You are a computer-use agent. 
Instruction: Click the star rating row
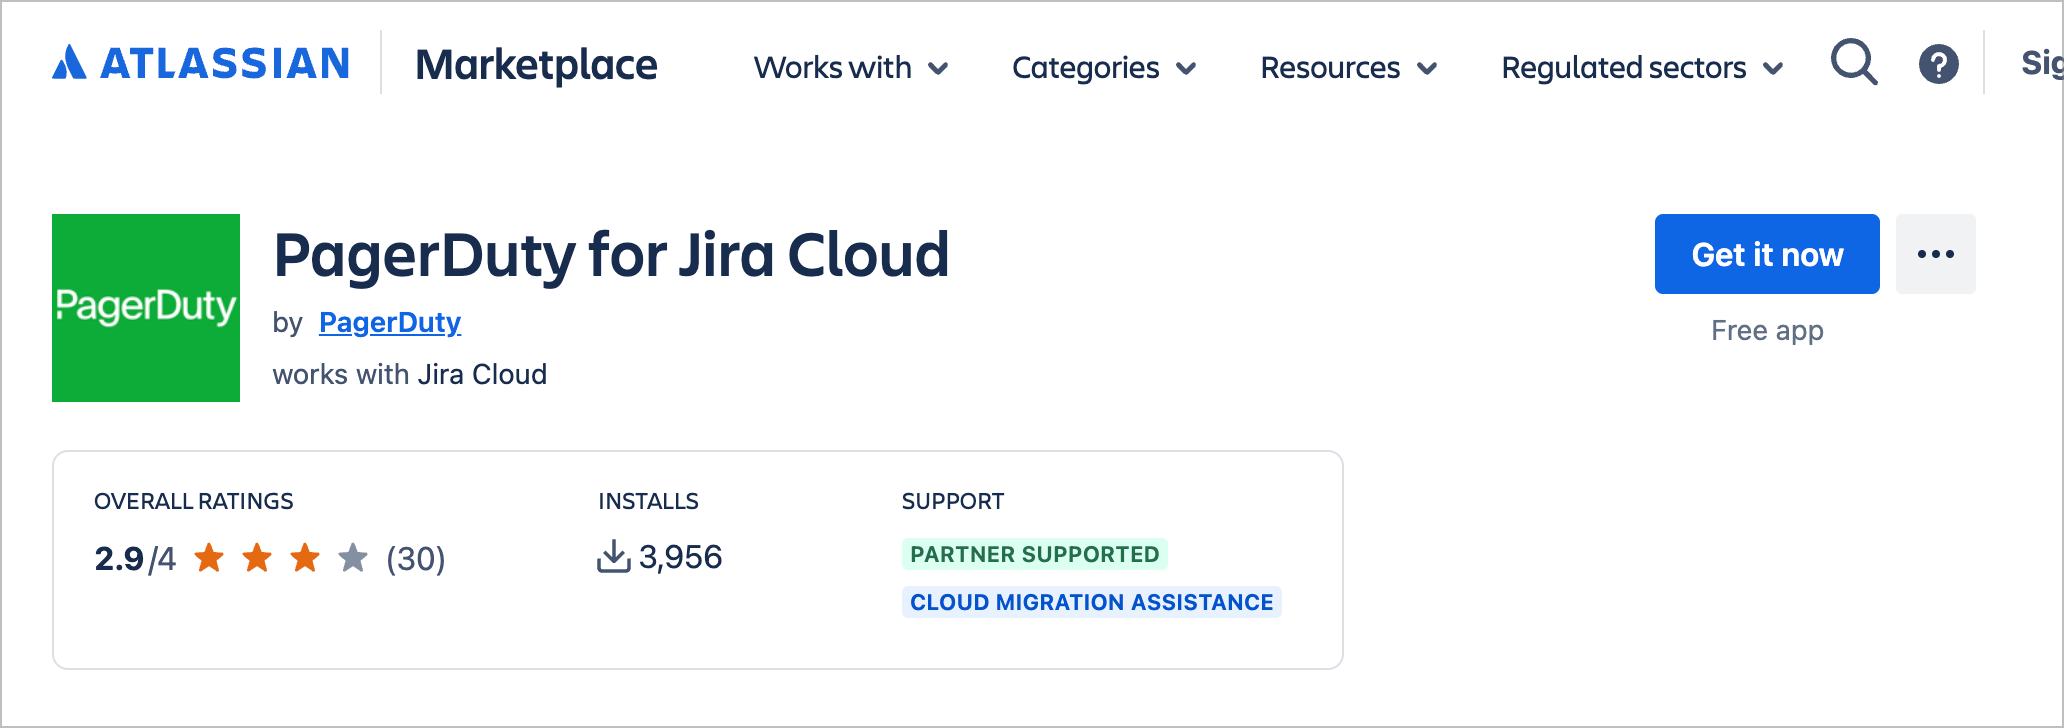coord(281,558)
